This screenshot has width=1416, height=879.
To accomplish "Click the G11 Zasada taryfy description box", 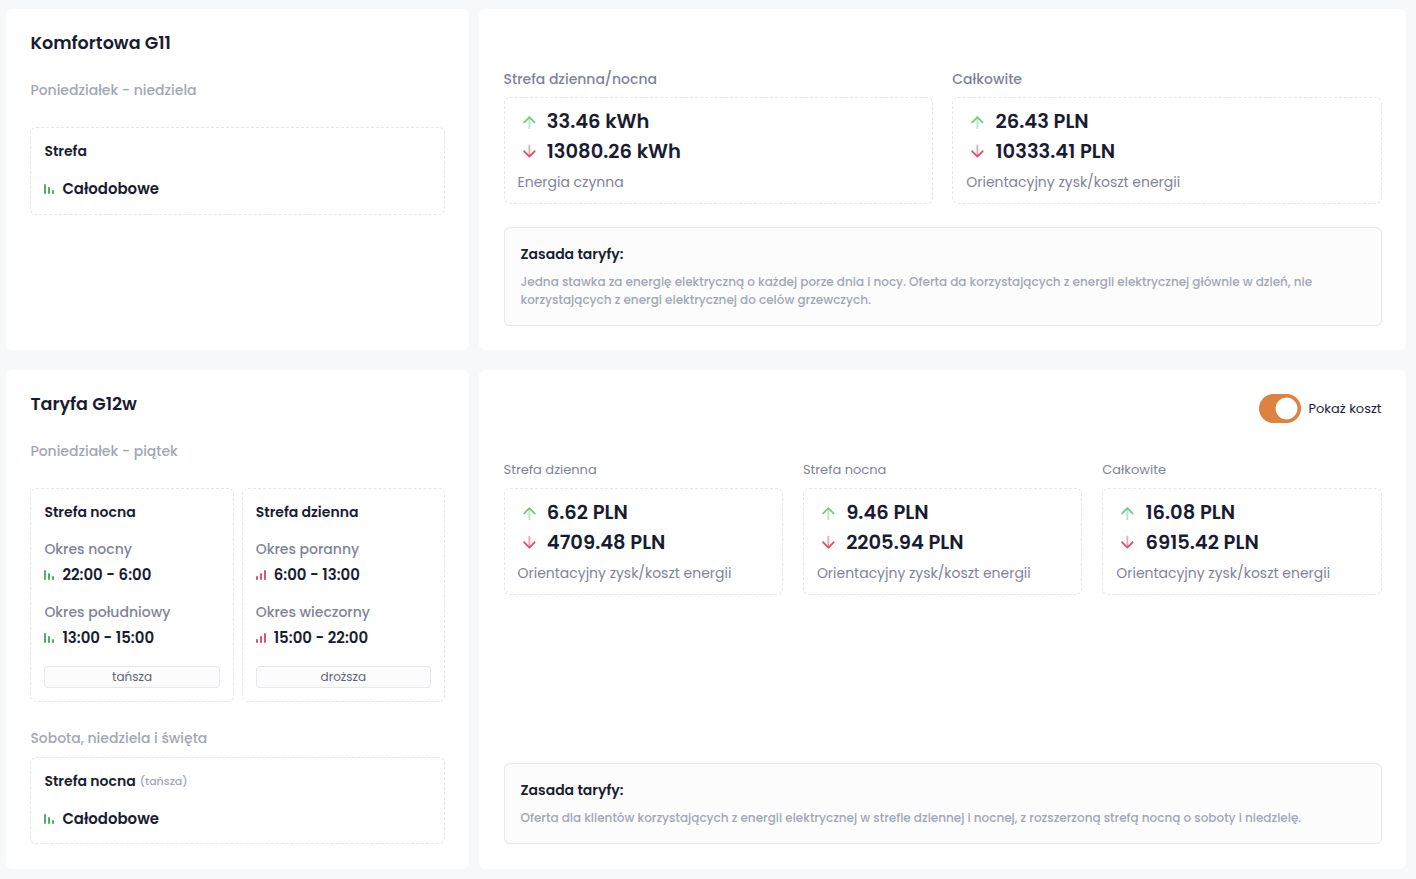I will 942,276.
